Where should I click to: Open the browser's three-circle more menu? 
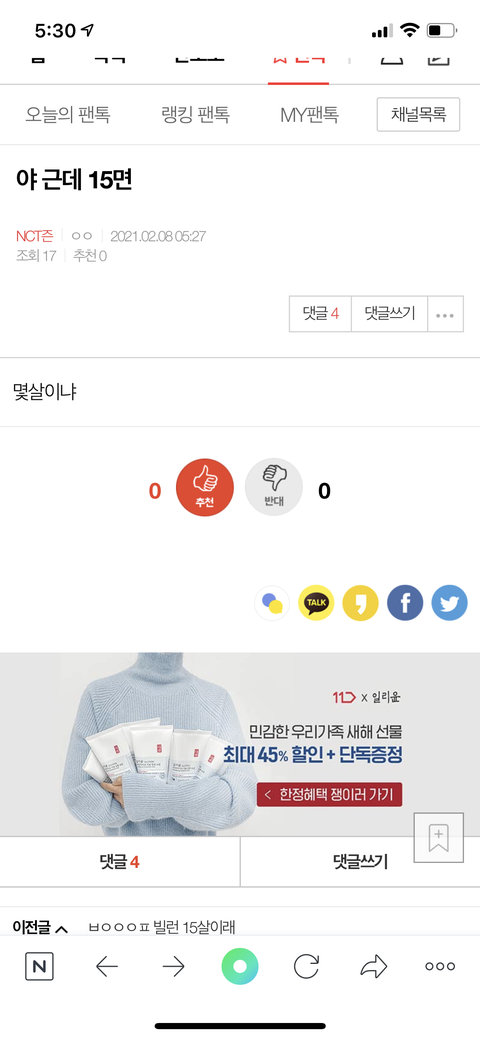click(440, 967)
